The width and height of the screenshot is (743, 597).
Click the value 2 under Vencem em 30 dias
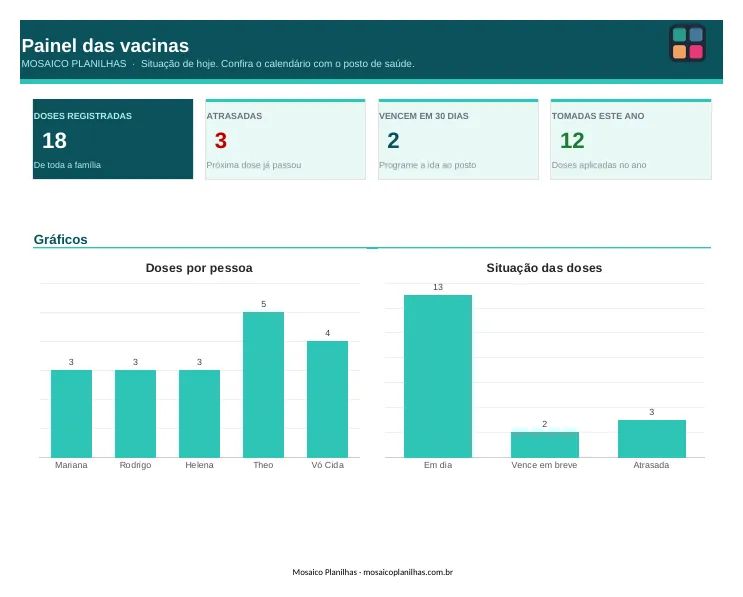pyautogui.click(x=393, y=141)
